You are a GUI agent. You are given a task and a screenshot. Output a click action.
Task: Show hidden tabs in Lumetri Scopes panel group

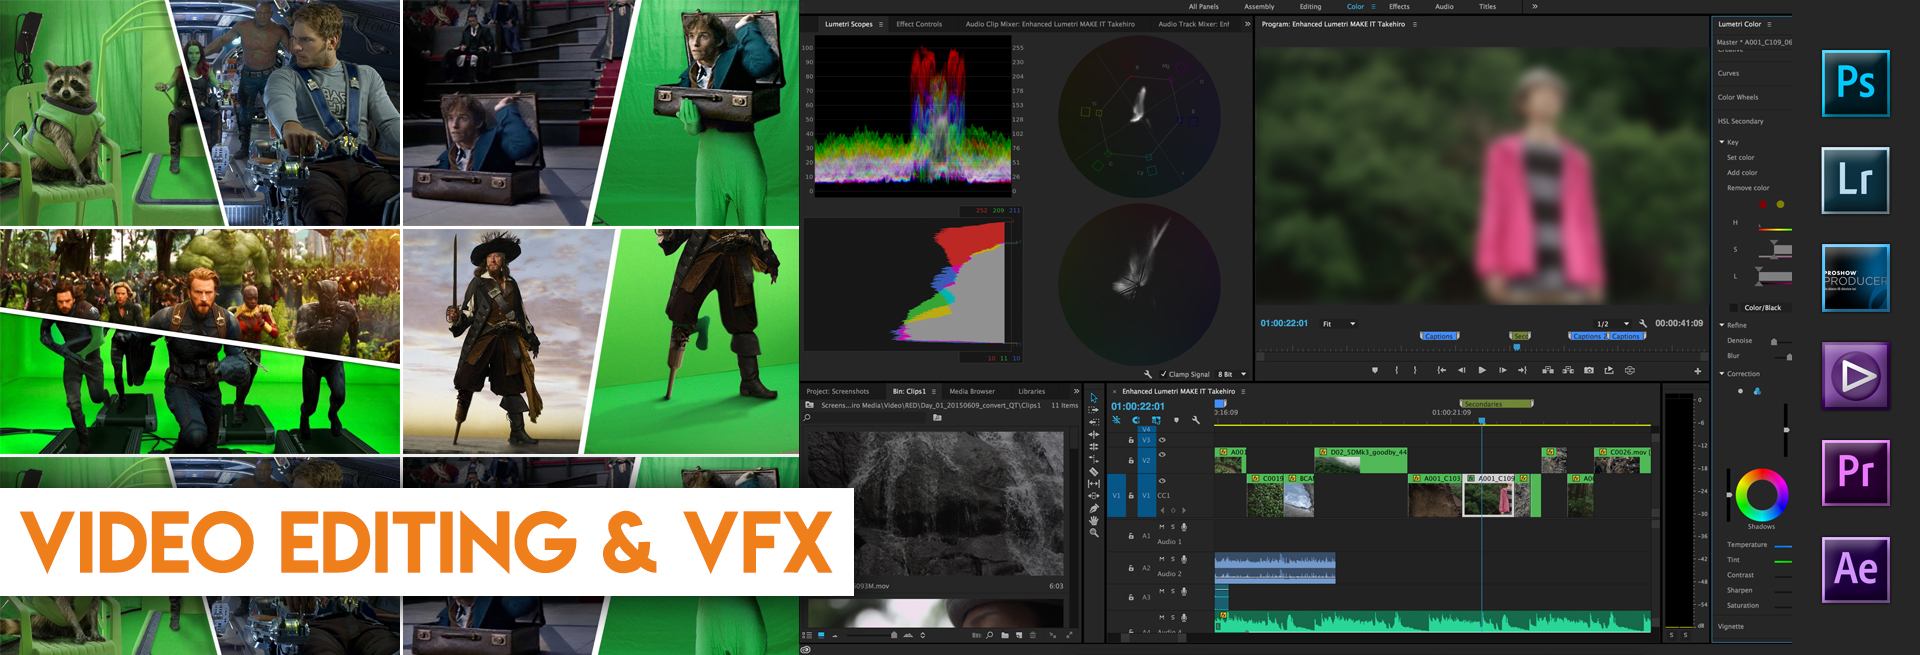tap(1247, 24)
